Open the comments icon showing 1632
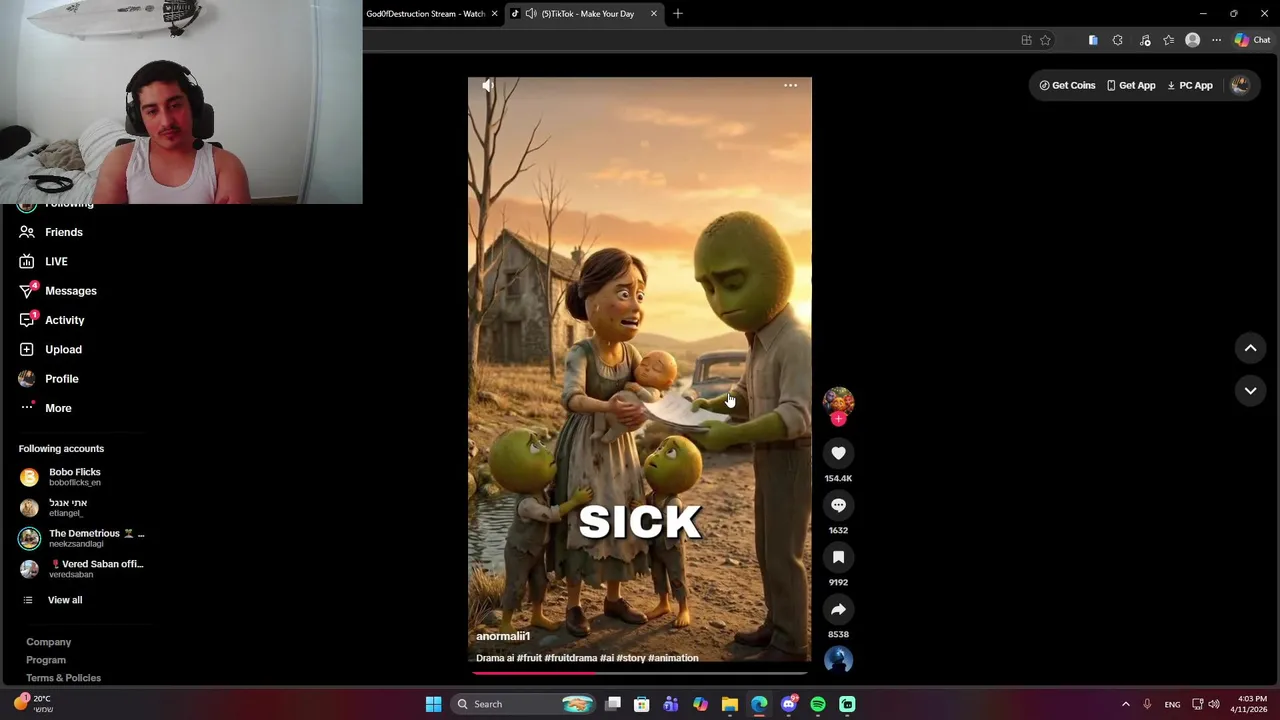The height and width of the screenshot is (720, 1280). 838,505
